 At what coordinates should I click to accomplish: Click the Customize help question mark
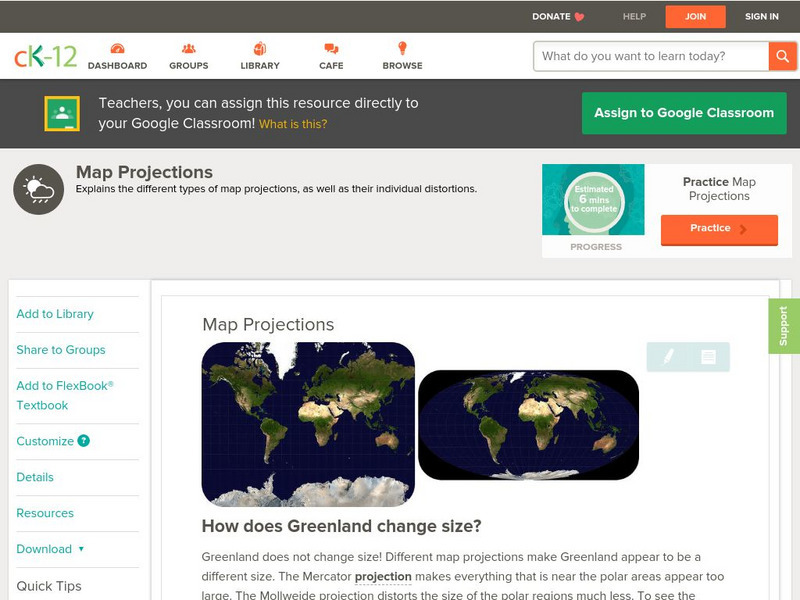click(x=84, y=441)
